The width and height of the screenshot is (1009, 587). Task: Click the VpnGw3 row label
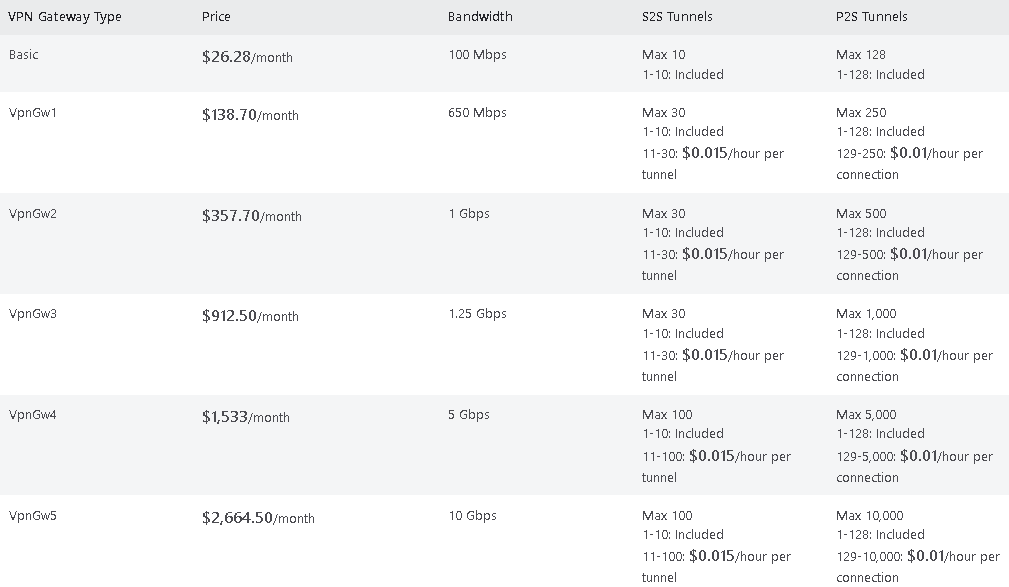(x=33, y=314)
